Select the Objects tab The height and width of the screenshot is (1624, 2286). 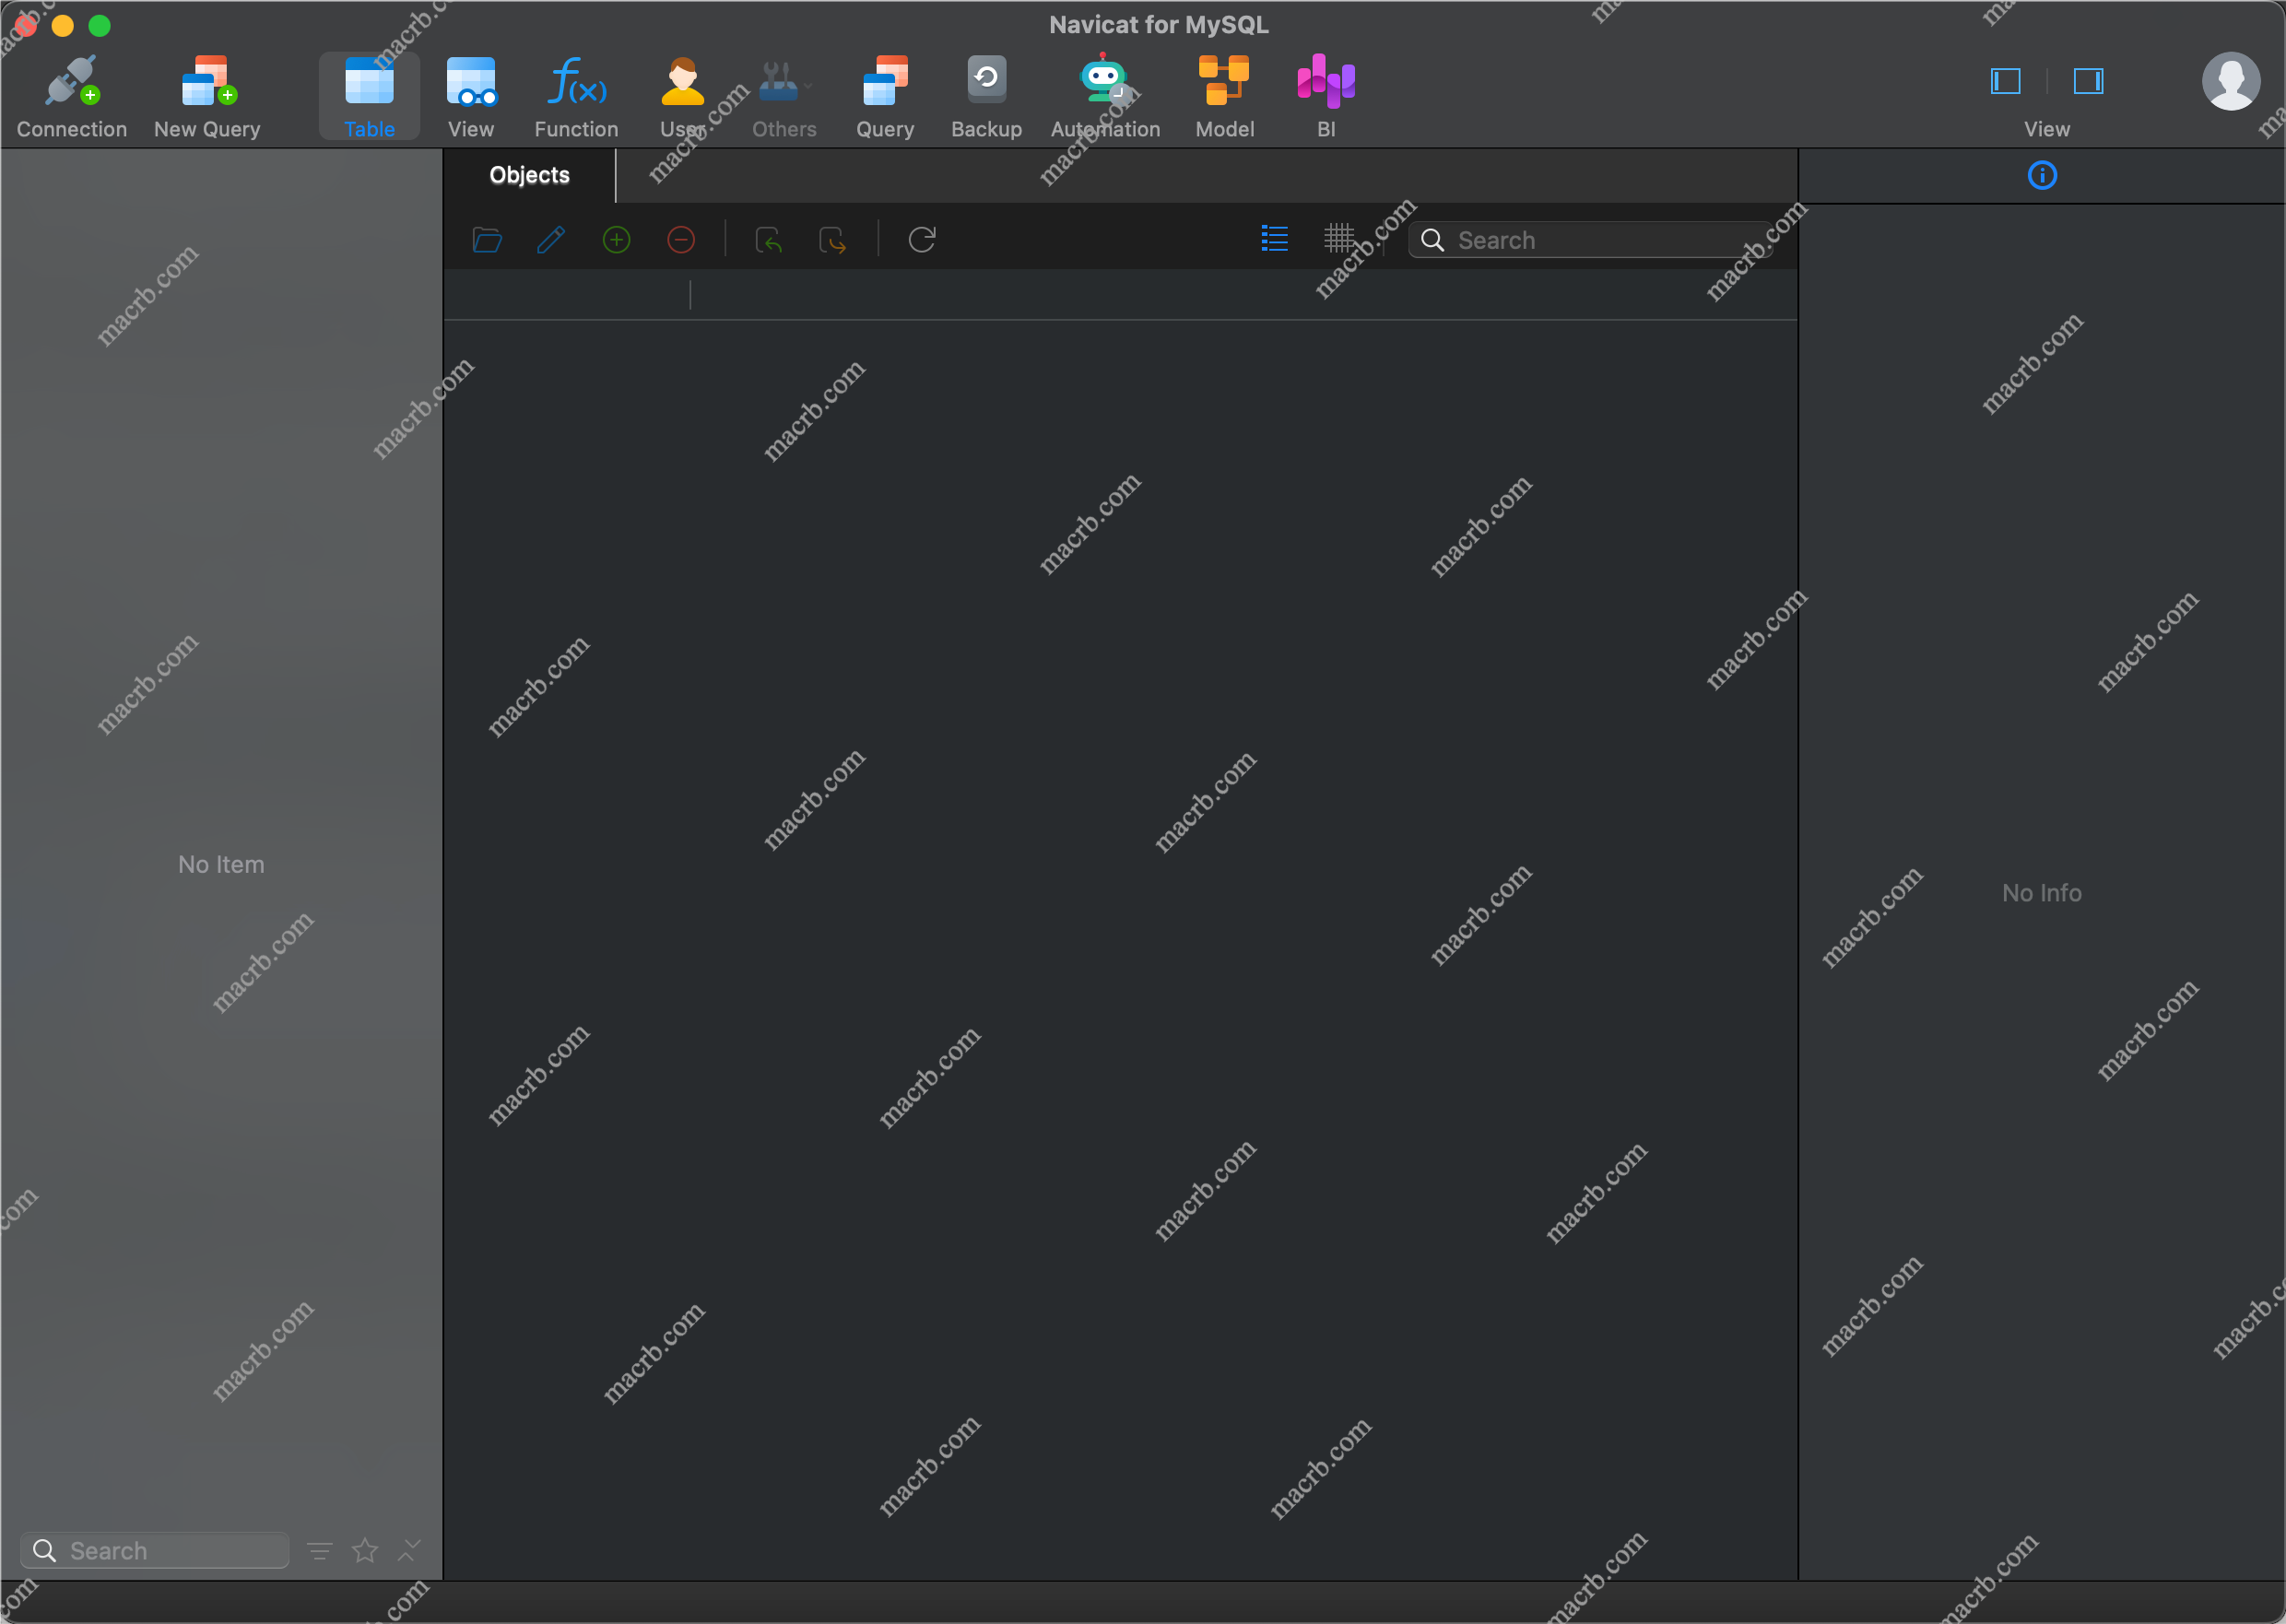(x=529, y=172)
